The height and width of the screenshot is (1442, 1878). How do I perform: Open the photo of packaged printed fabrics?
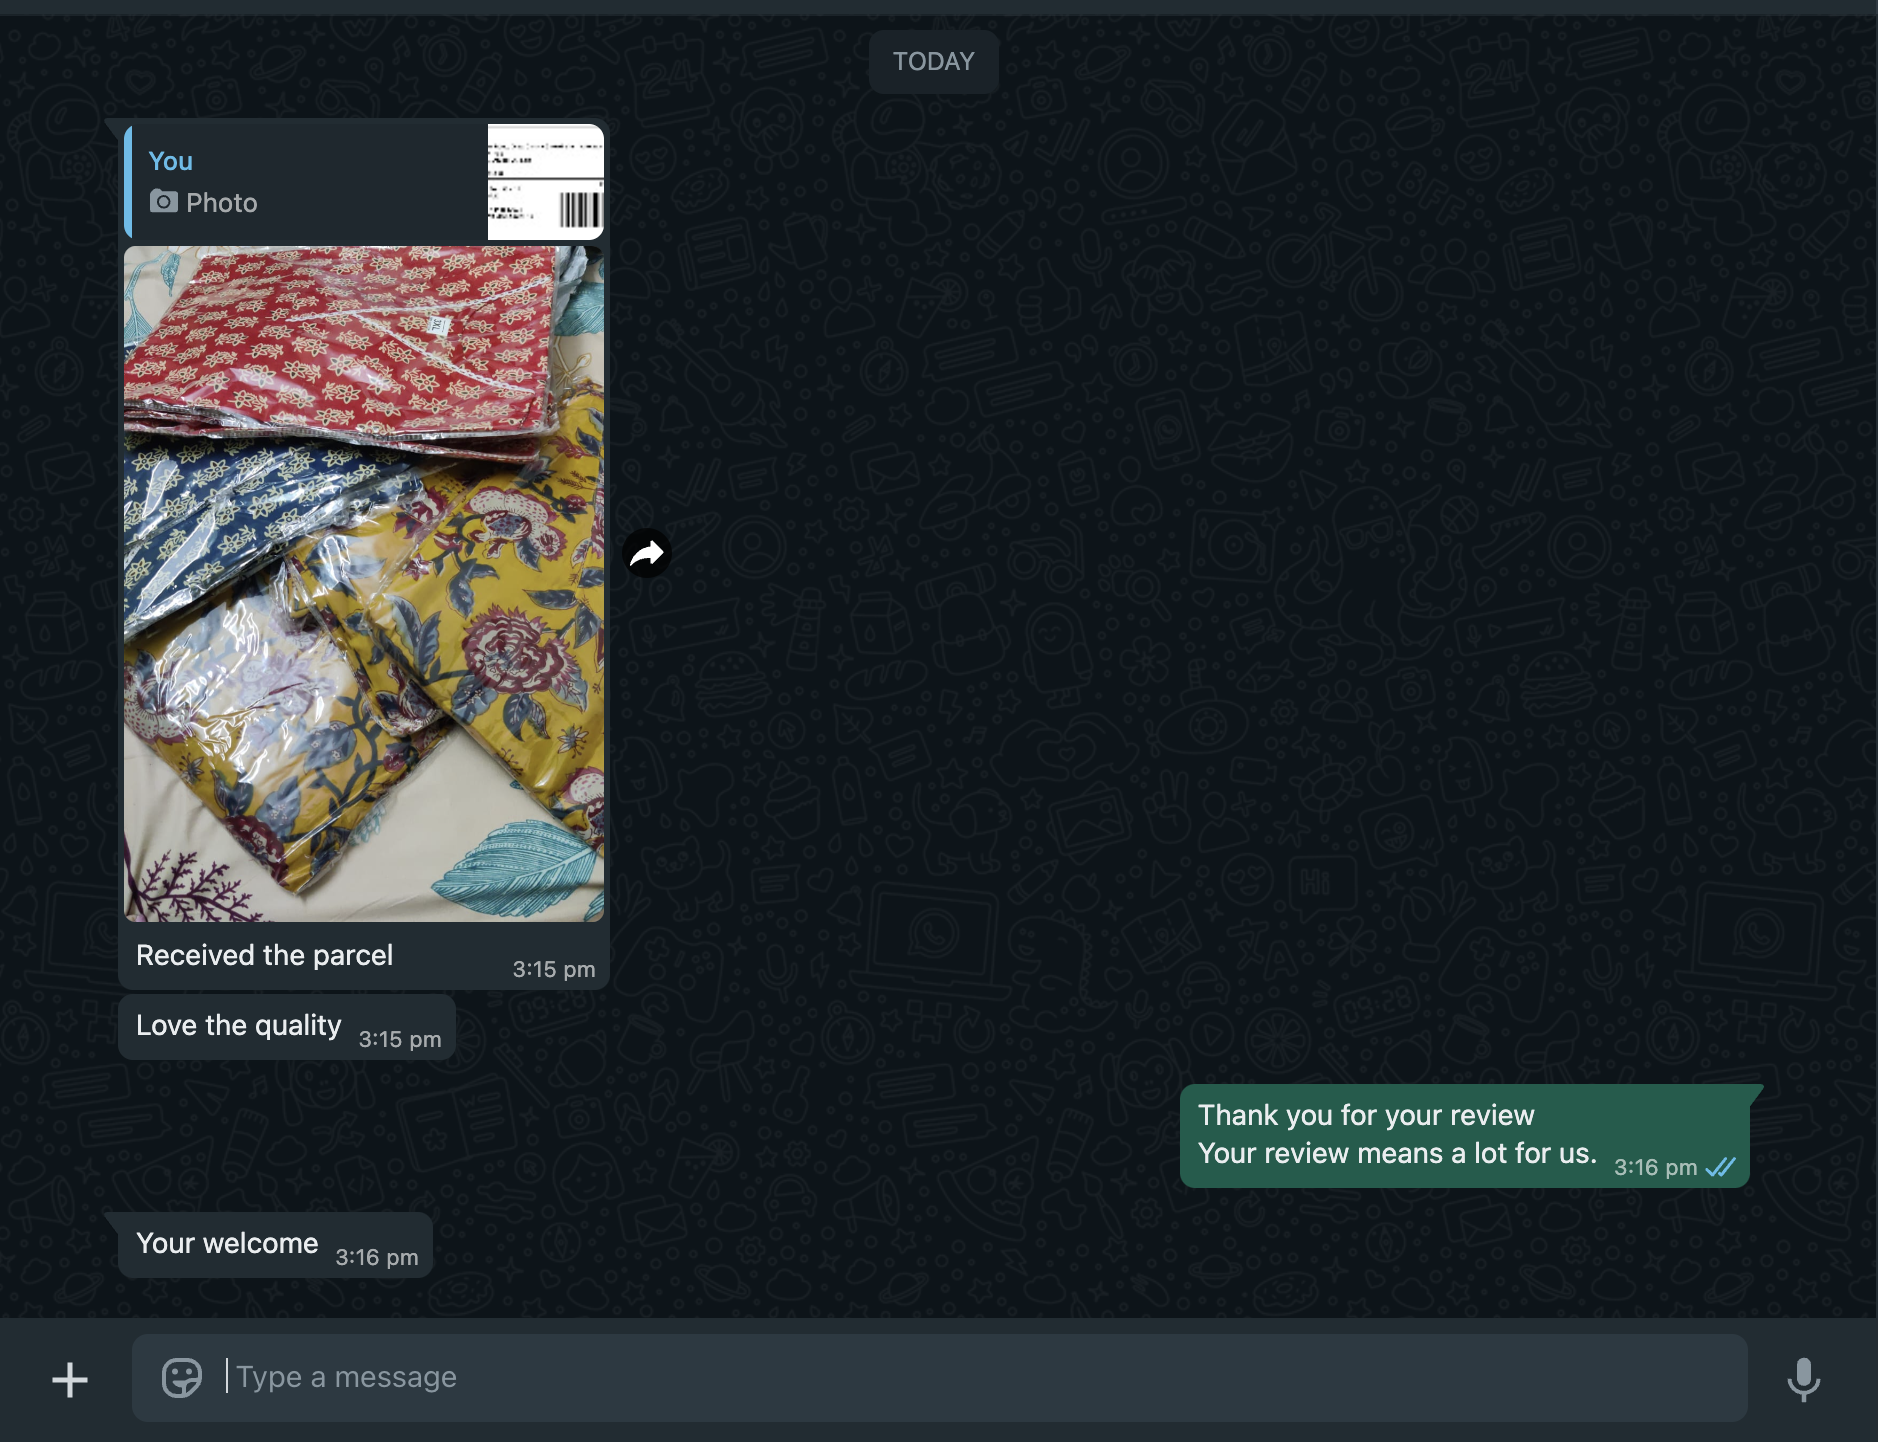[364, 583]
